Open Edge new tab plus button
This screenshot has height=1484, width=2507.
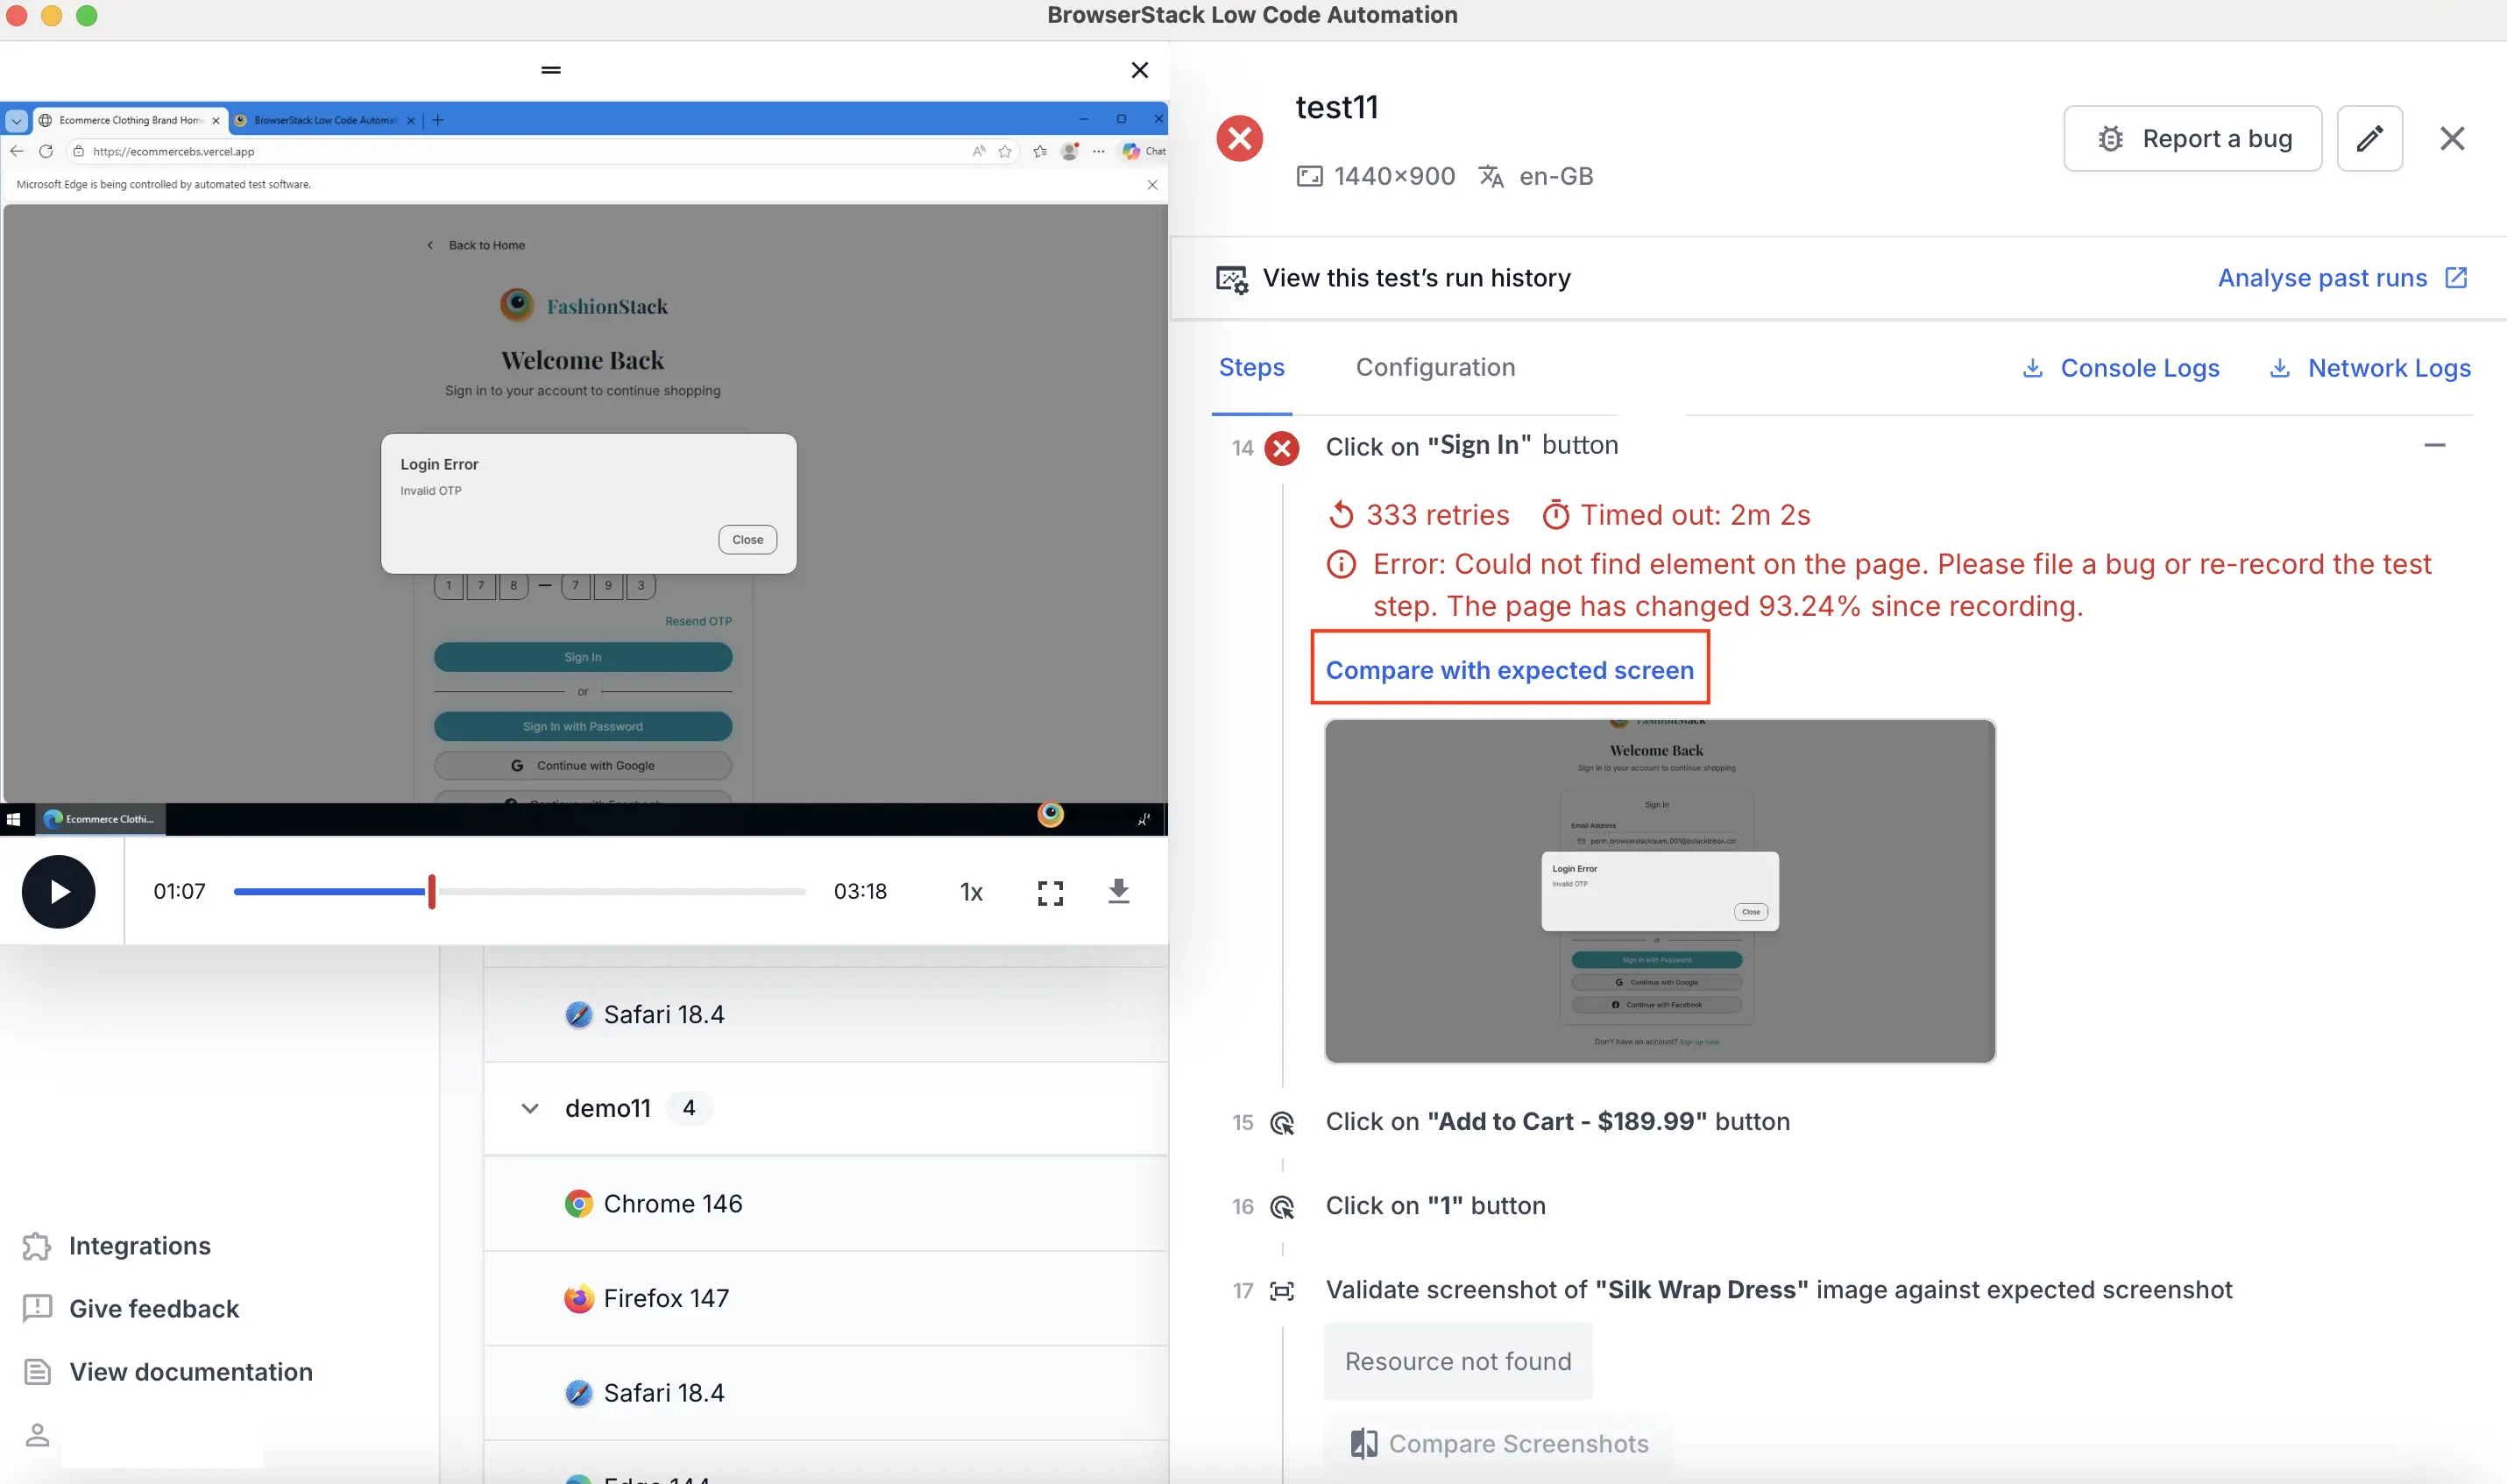437,120
